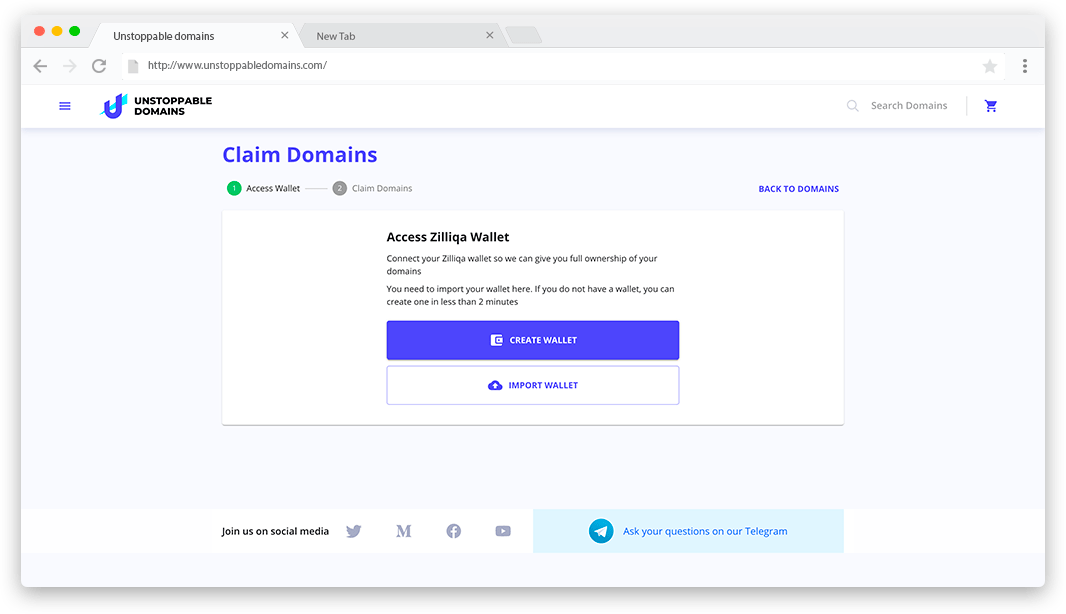Bookmark this page with the star
Image resolution: width=1066 pixels, height=614 pixels.
click(990, 66)
